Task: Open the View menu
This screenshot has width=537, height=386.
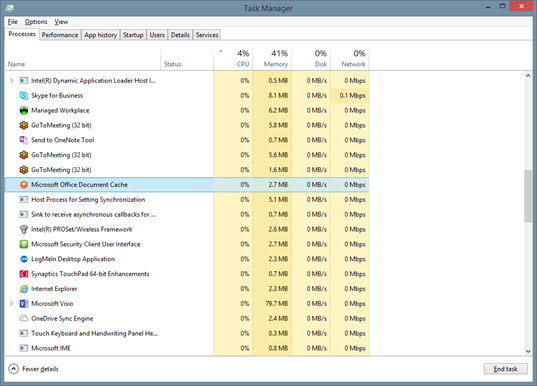Action: 61,22
